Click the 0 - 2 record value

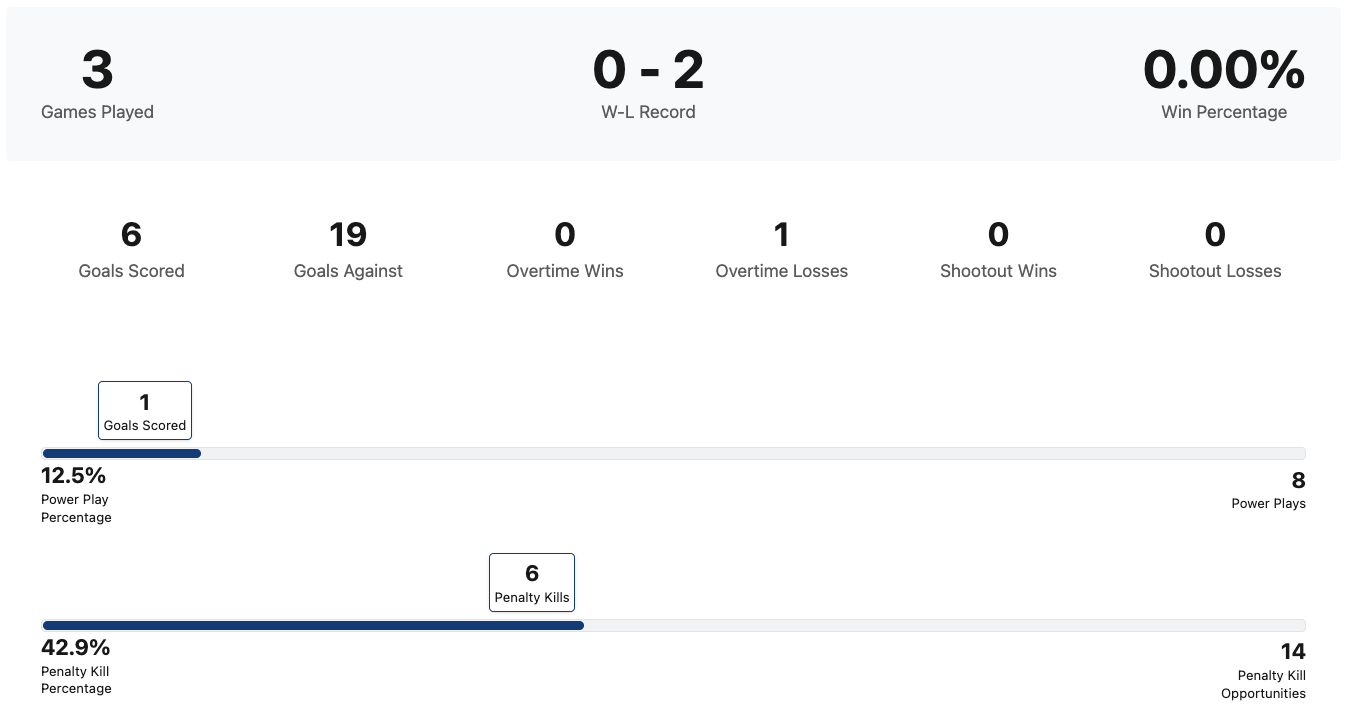[x=648, y=70]
